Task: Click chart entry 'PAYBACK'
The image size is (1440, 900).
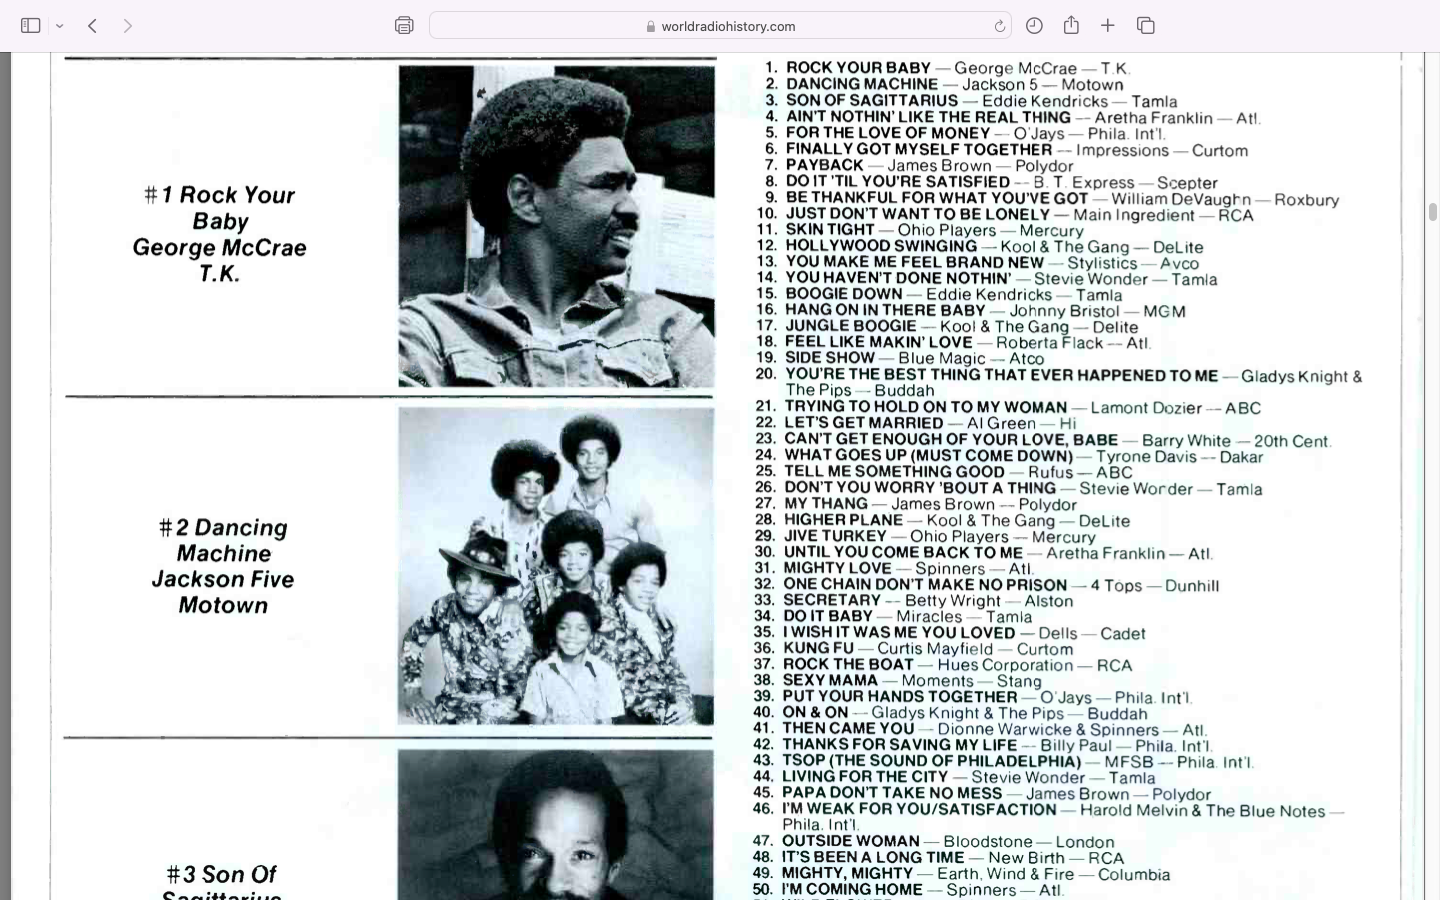Action: pos(824,165)
